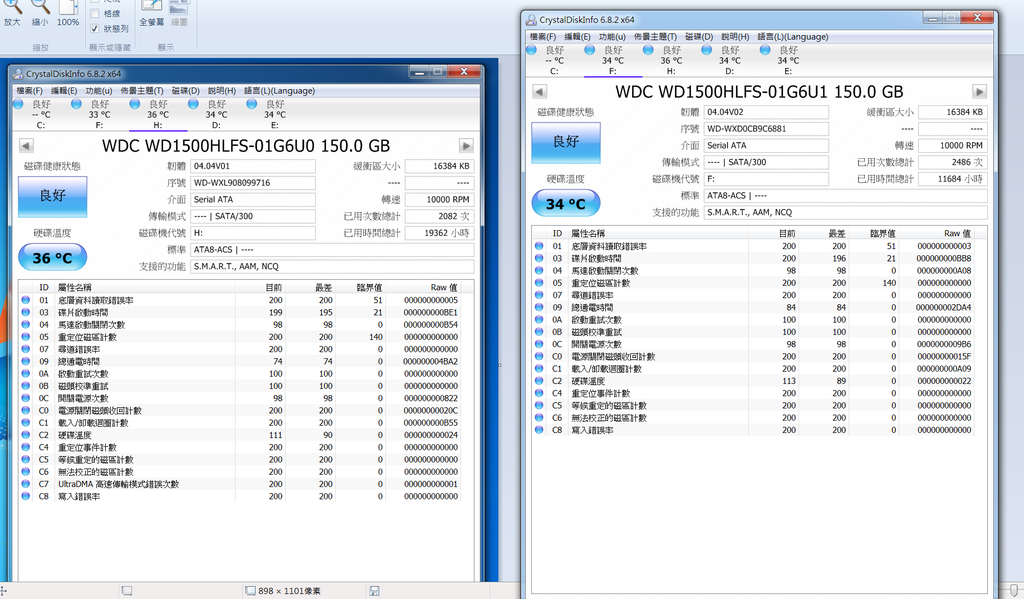Screen dimensions: 1024x599
Task: Go to next disk in left CrystalDiskInfo window
Action: 465,145
